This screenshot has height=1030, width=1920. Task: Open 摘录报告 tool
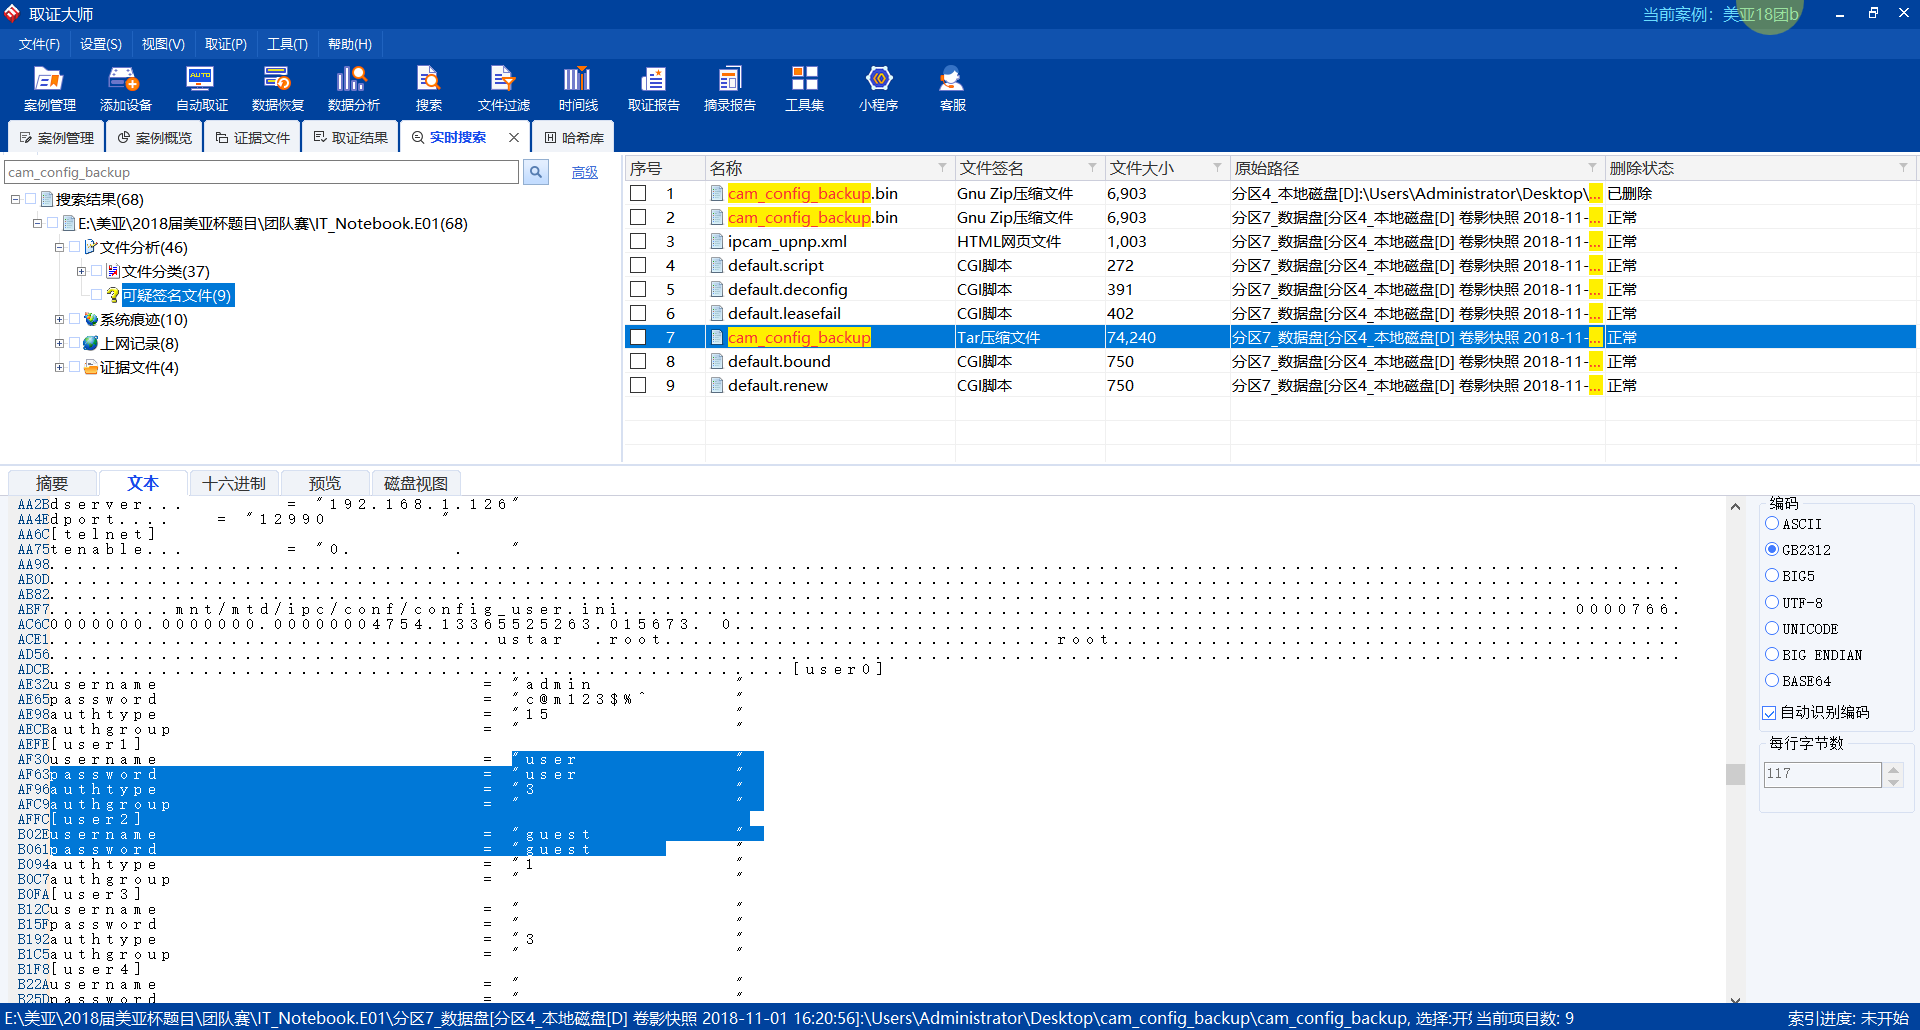click(729, 89)
